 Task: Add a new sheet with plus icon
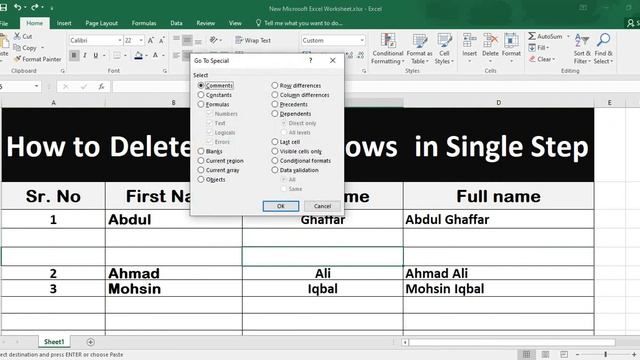pos(91,342)
